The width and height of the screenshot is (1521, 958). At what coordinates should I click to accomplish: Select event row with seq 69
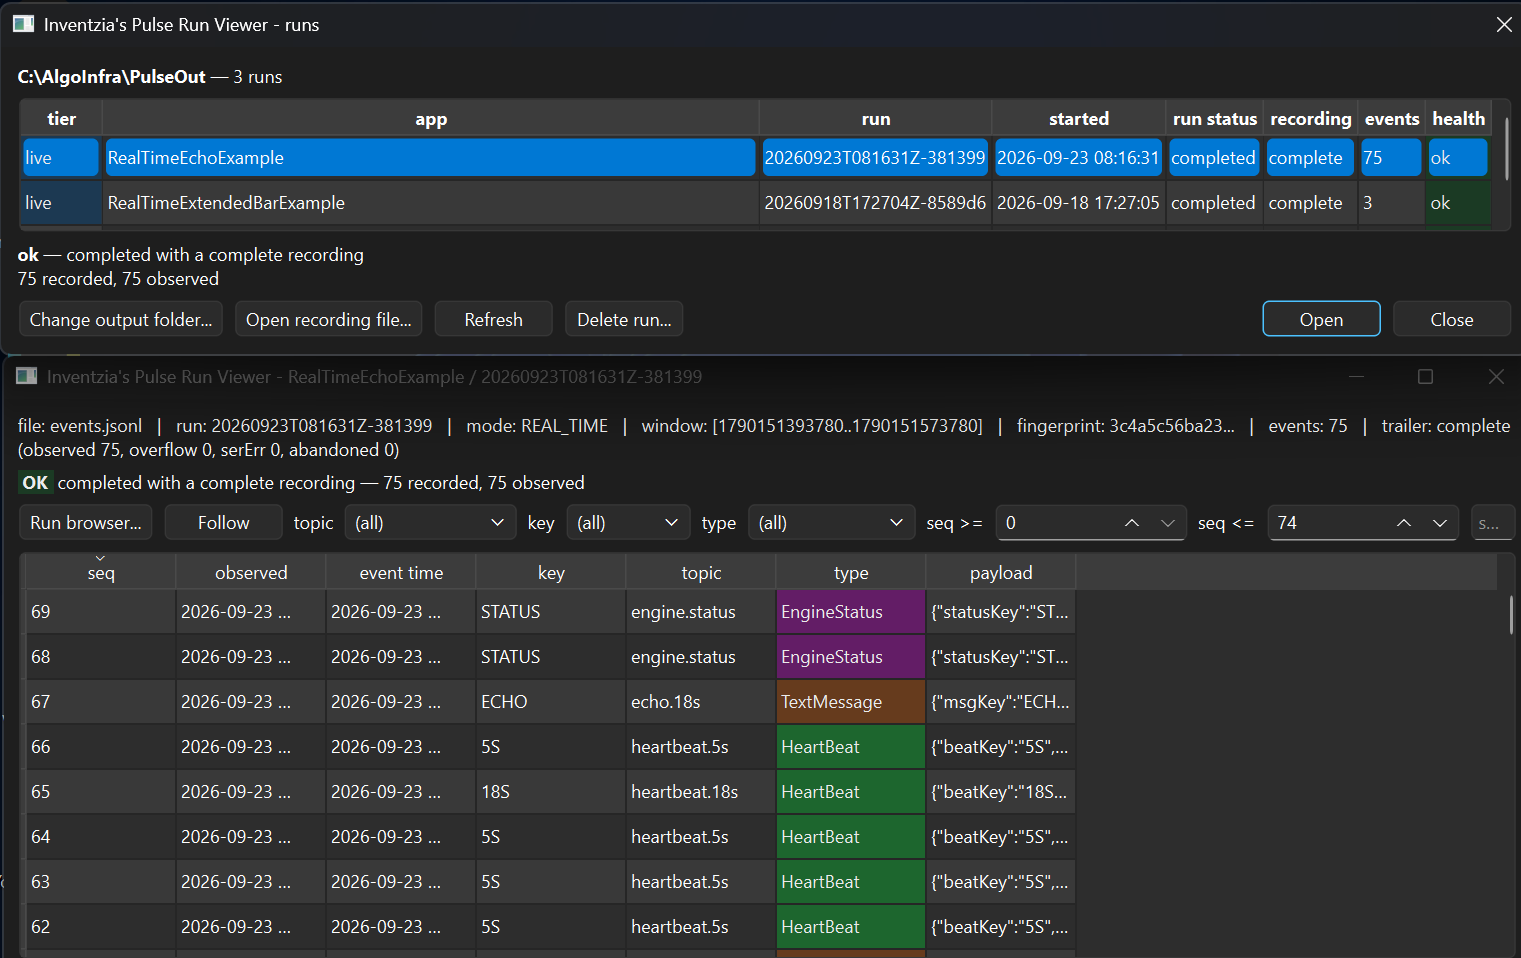coord(551,611)
